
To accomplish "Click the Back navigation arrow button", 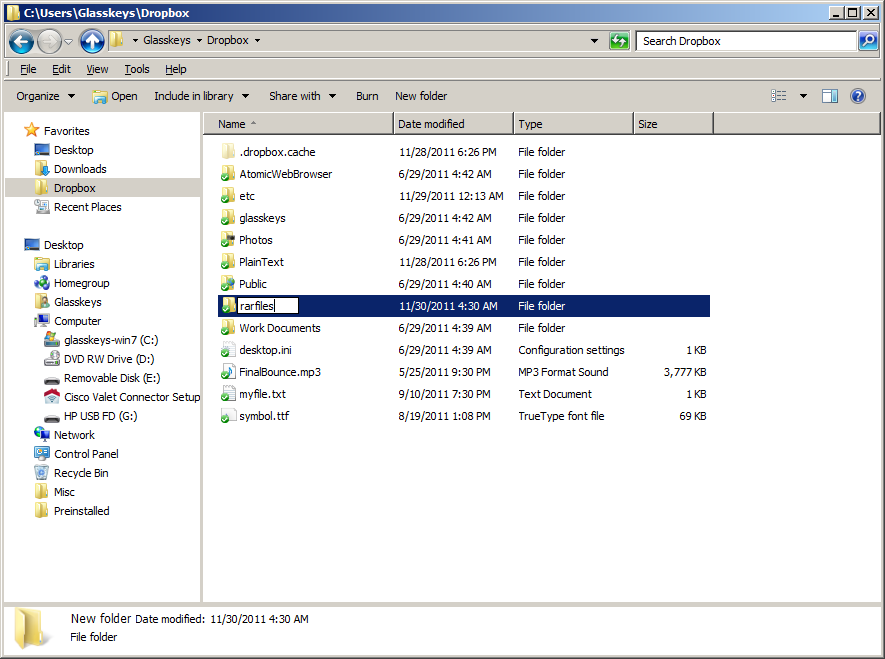I will [x=22, y=41].
